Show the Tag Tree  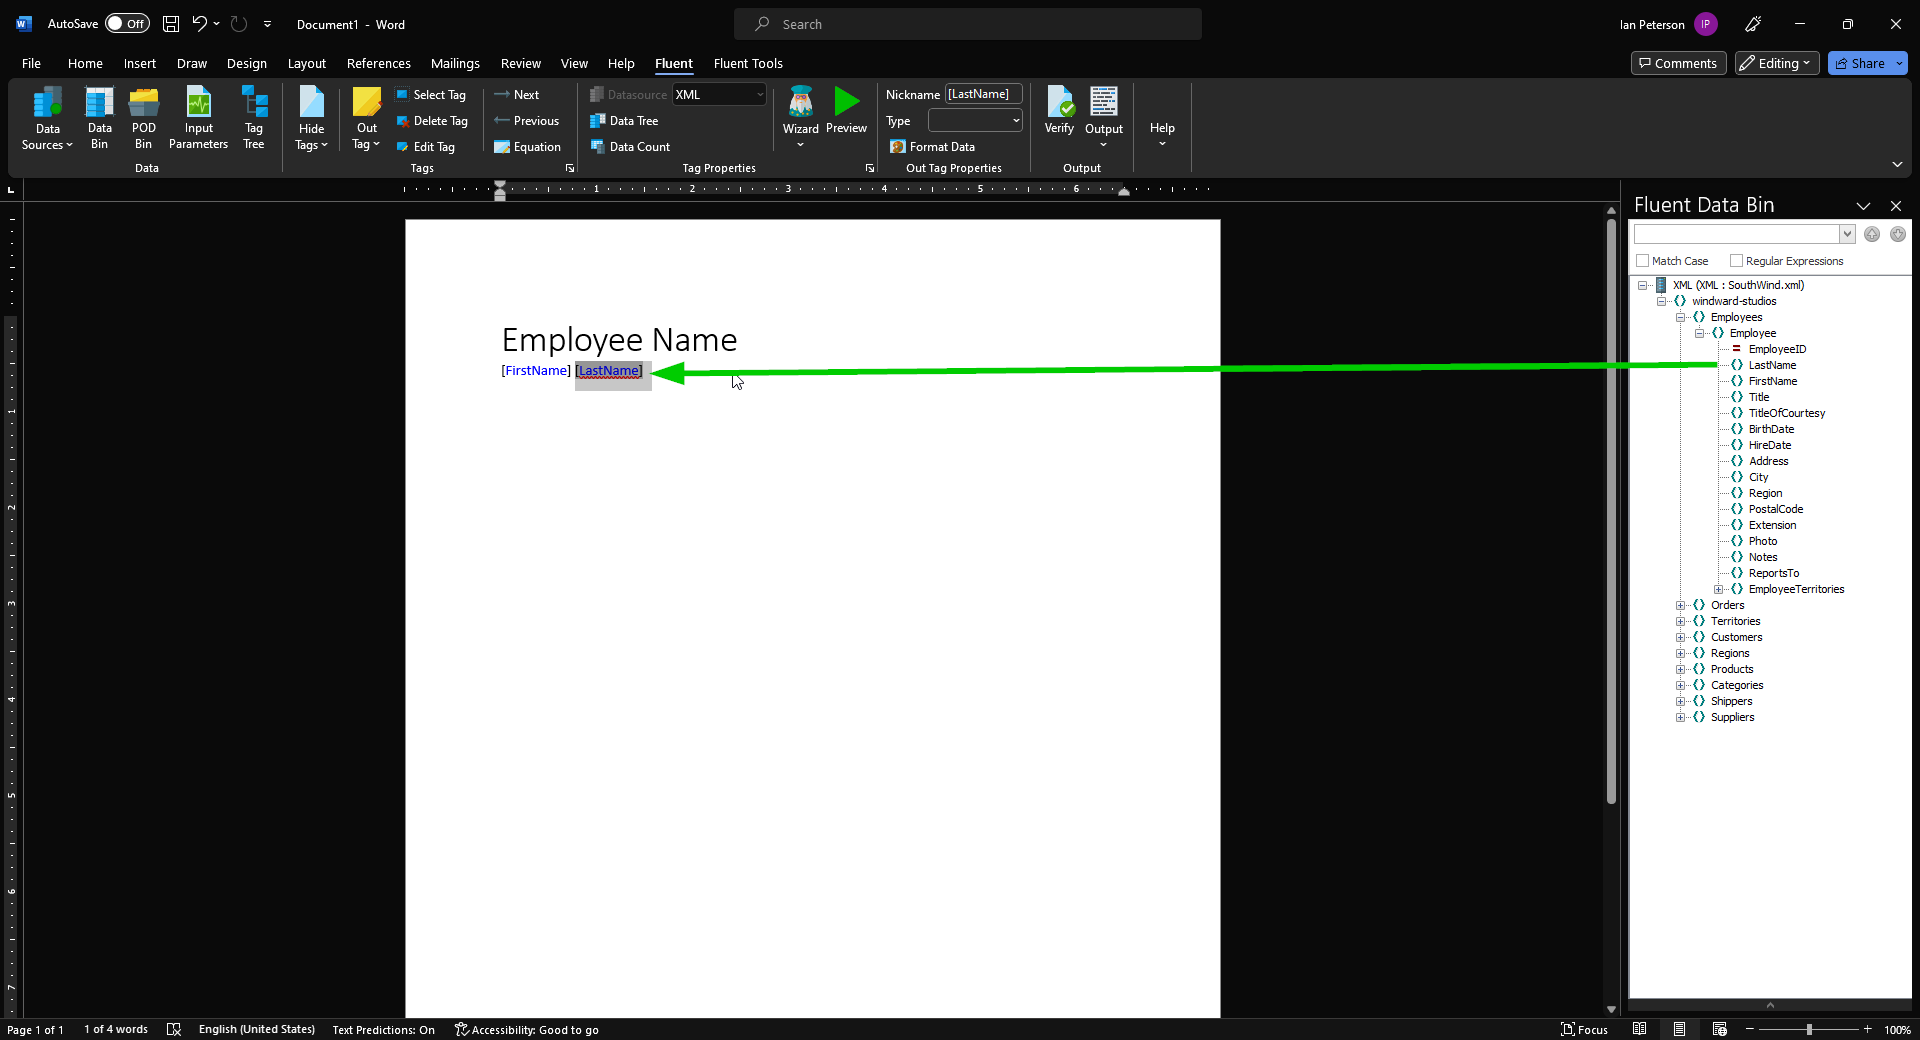[254, 119]
